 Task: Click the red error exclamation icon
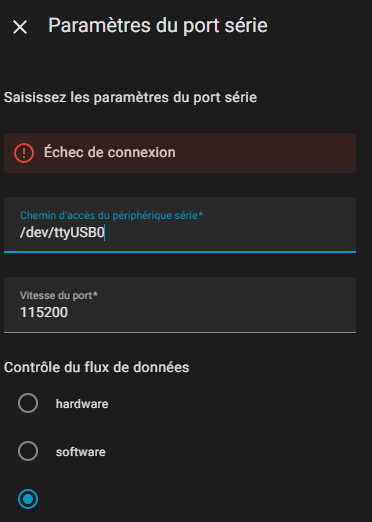coord(24,153)
